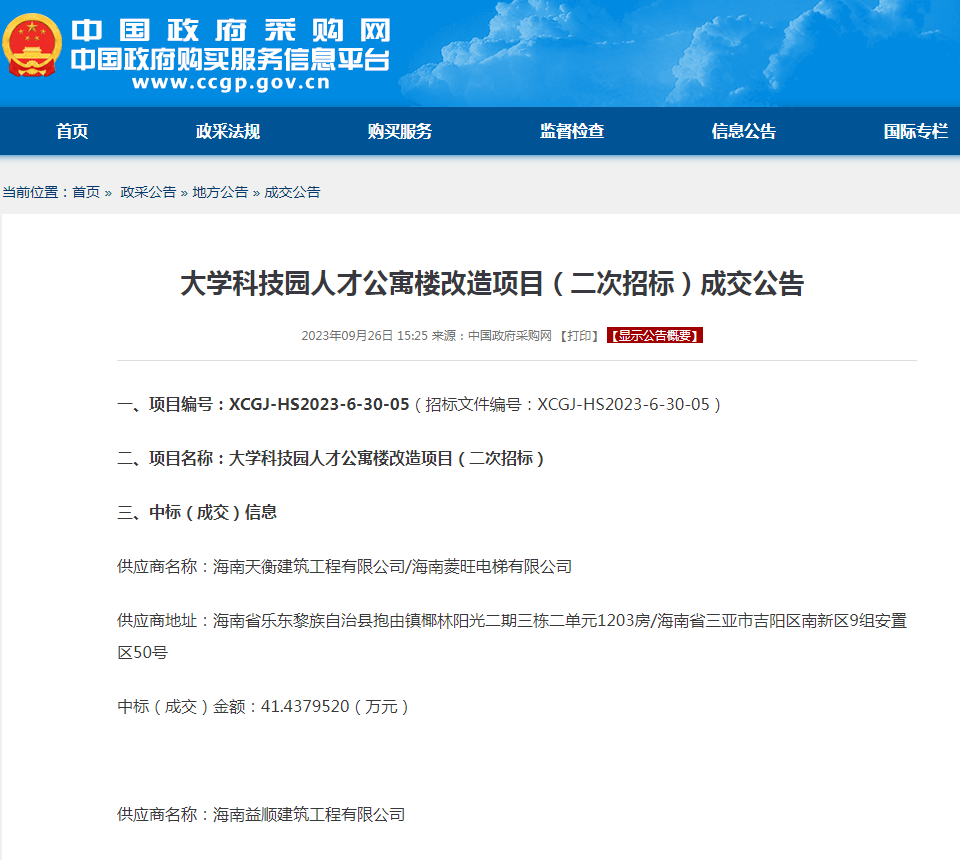Open the 政采法规 navigation tab
The image size is (960, 860).
point(228,131)
